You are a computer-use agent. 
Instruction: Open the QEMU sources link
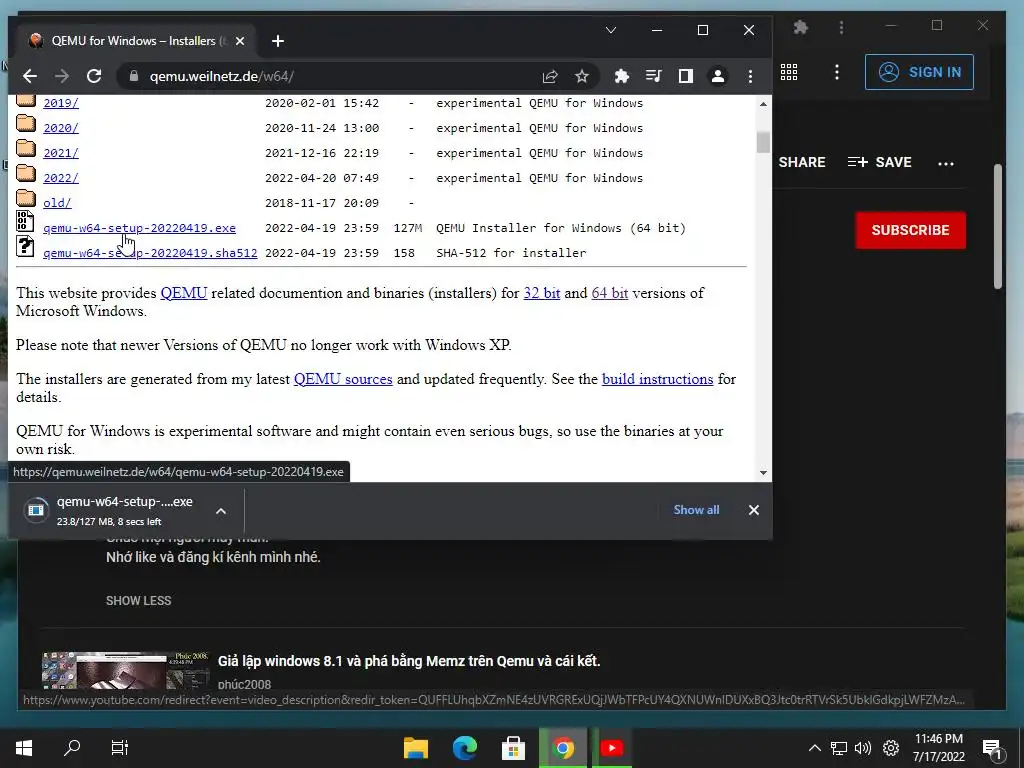343,379
